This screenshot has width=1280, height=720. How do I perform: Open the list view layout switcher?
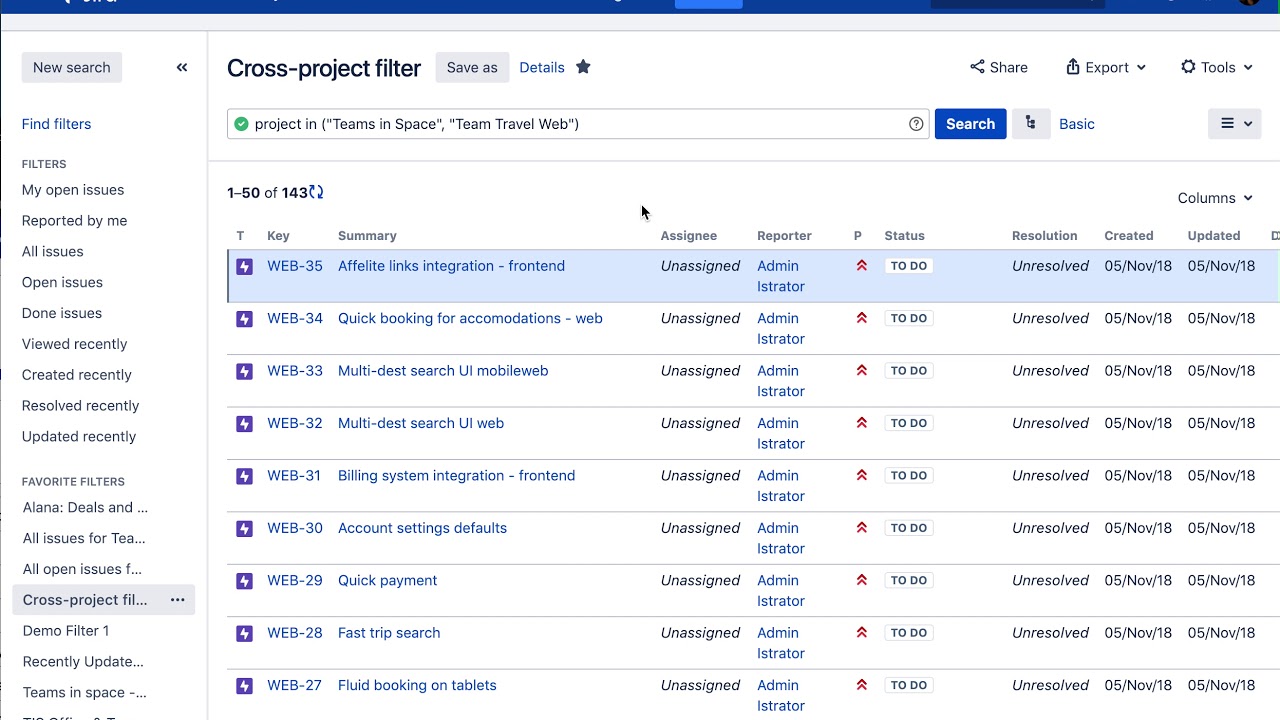tap(1234, 124)
